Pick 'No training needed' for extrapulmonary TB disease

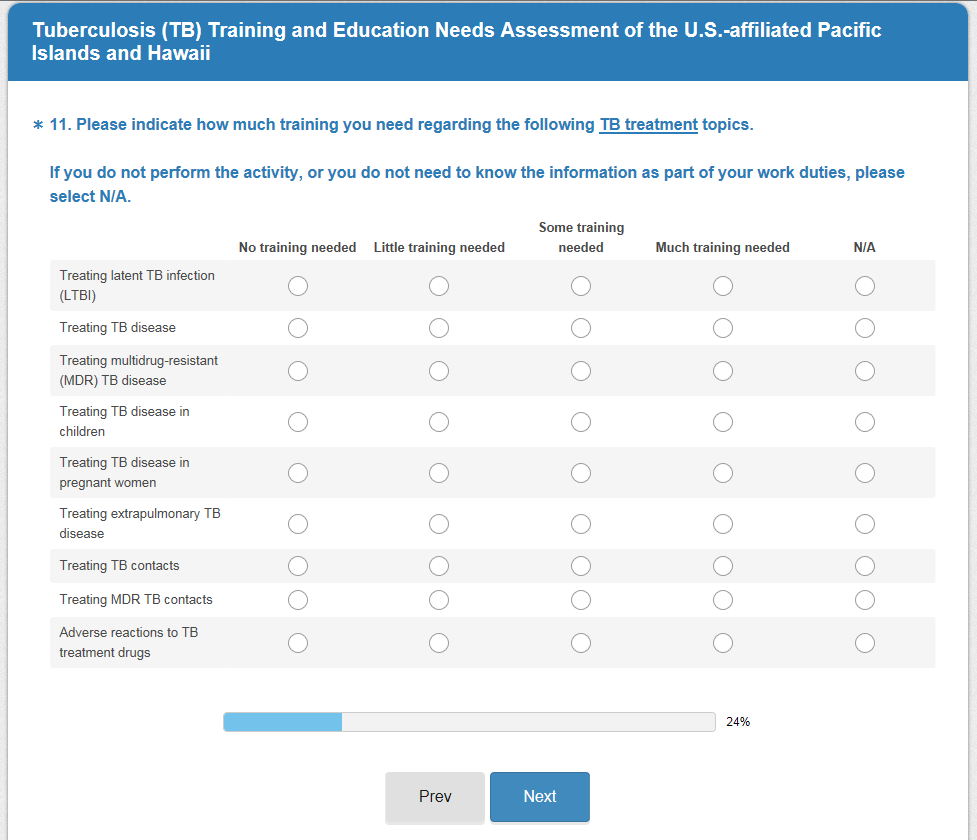click(x=298, y=524)
